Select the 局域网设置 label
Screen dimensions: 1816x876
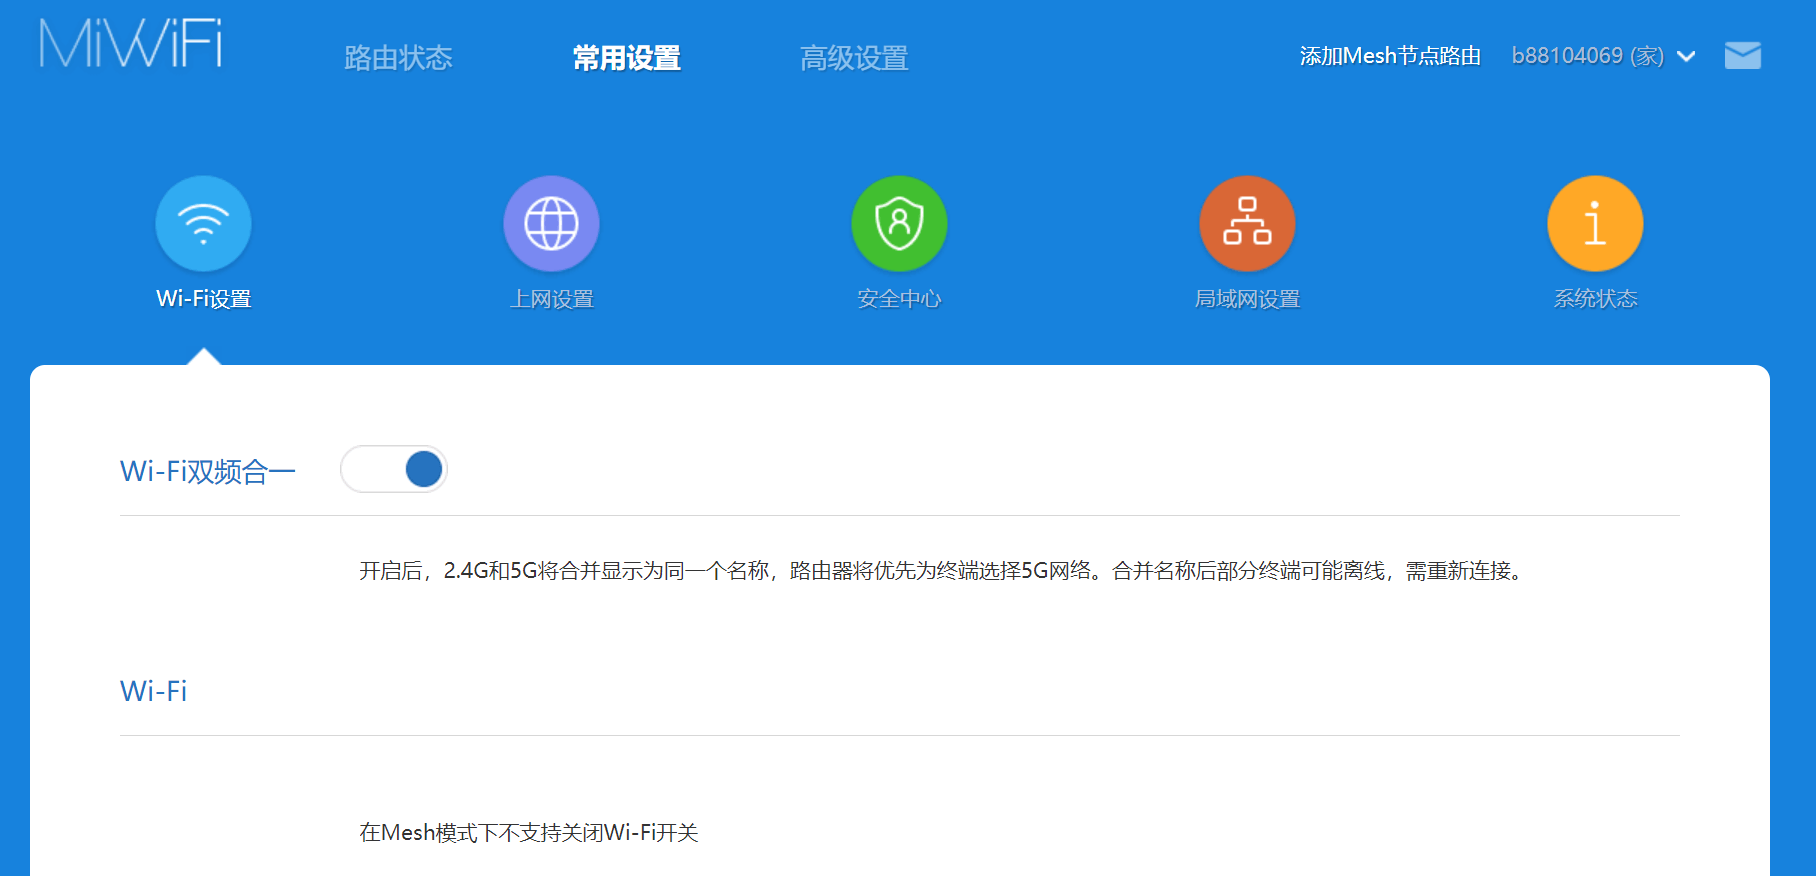[x=1247, y=299]
